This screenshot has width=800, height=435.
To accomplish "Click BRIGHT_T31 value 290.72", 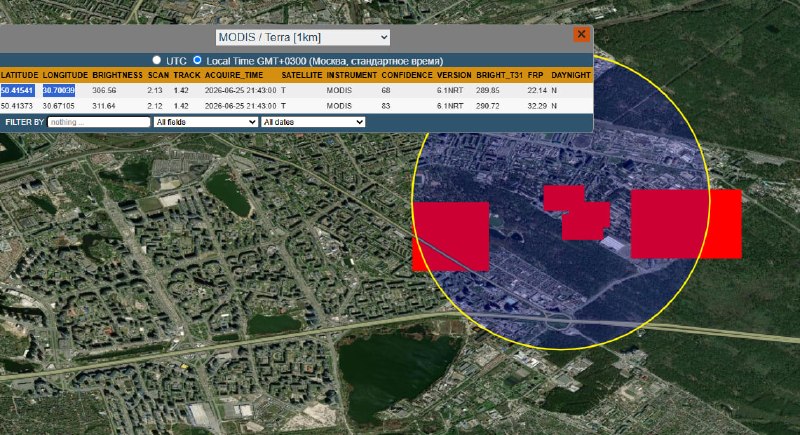I will 488,106.
